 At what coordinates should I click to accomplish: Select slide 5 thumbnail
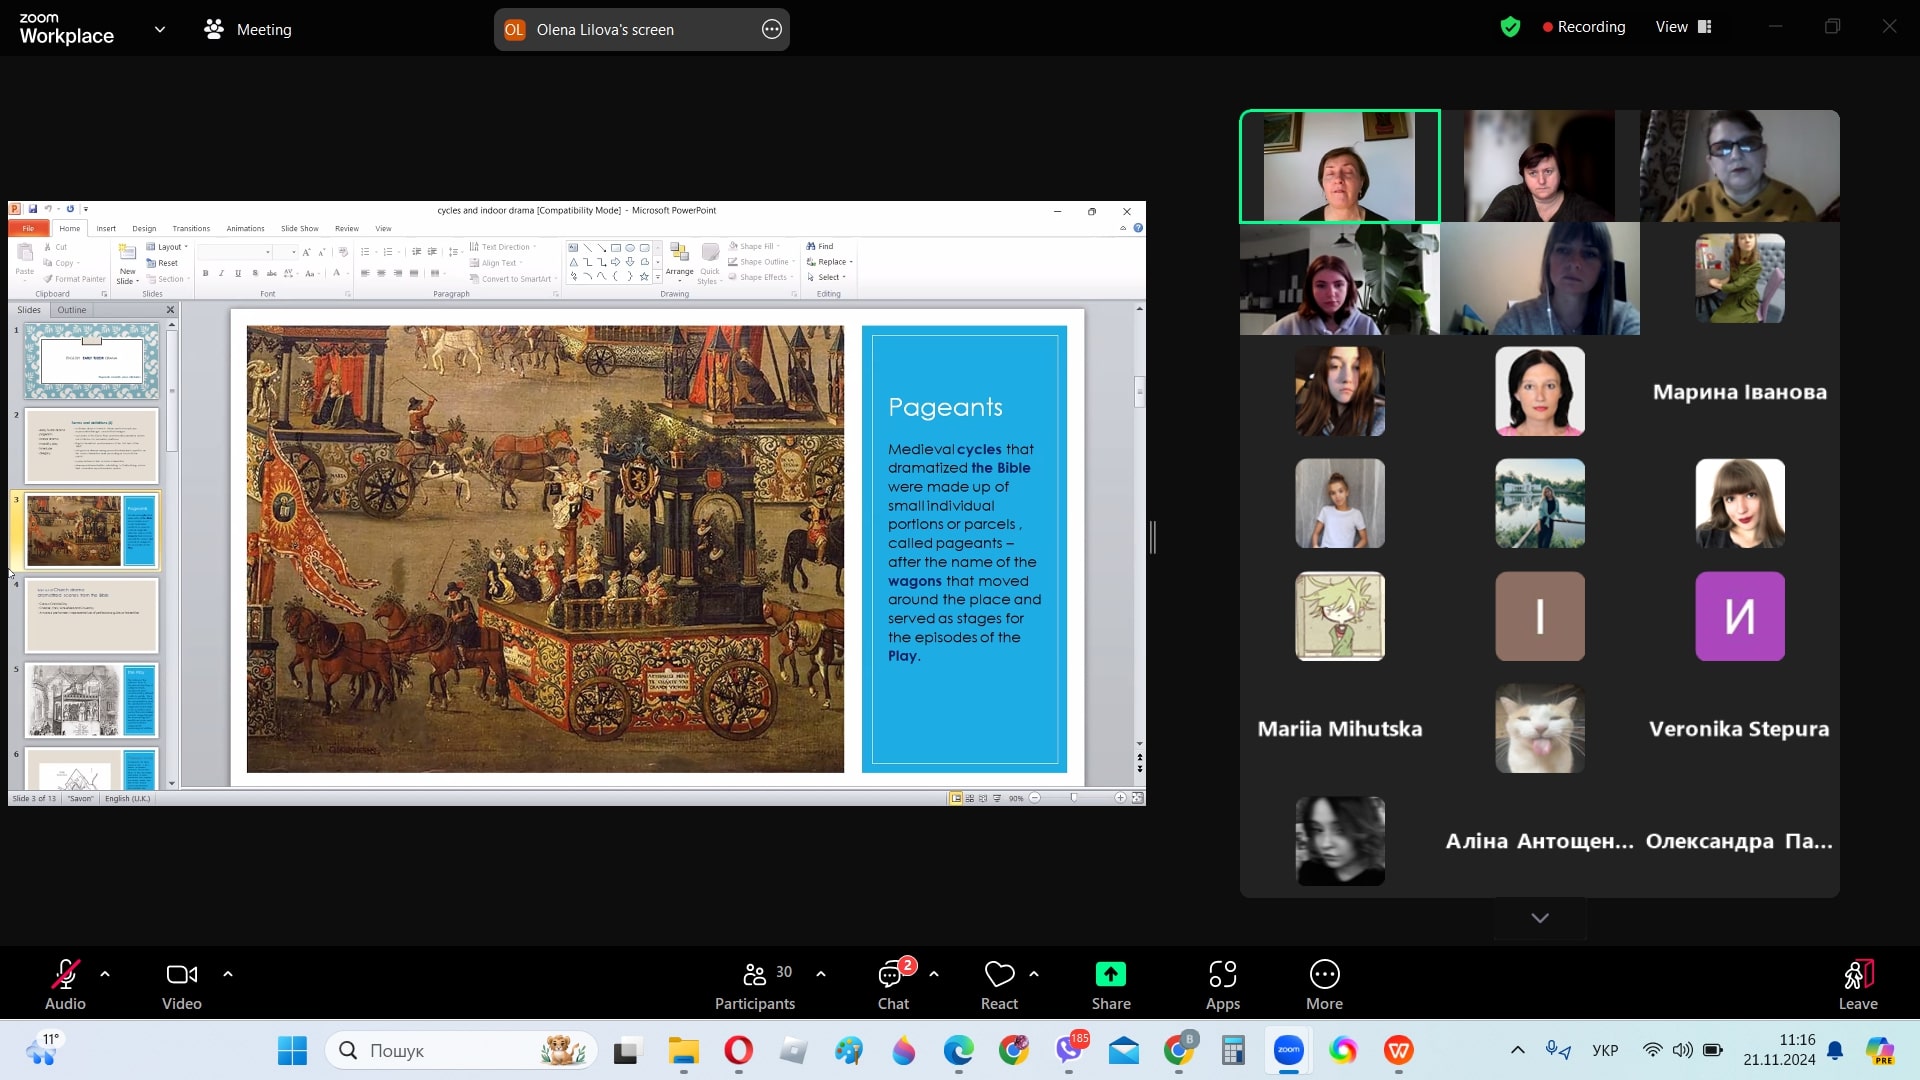(x=91, y=700)
